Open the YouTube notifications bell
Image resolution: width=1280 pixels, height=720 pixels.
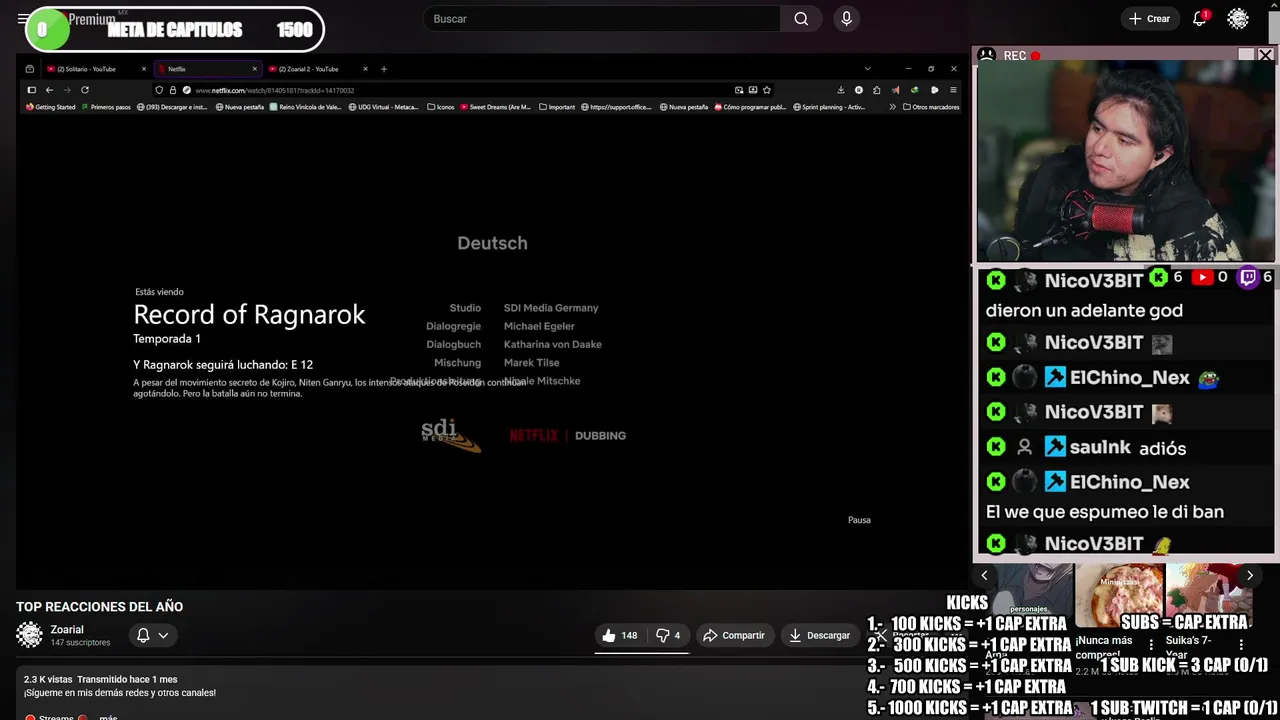coord(1200,19)
